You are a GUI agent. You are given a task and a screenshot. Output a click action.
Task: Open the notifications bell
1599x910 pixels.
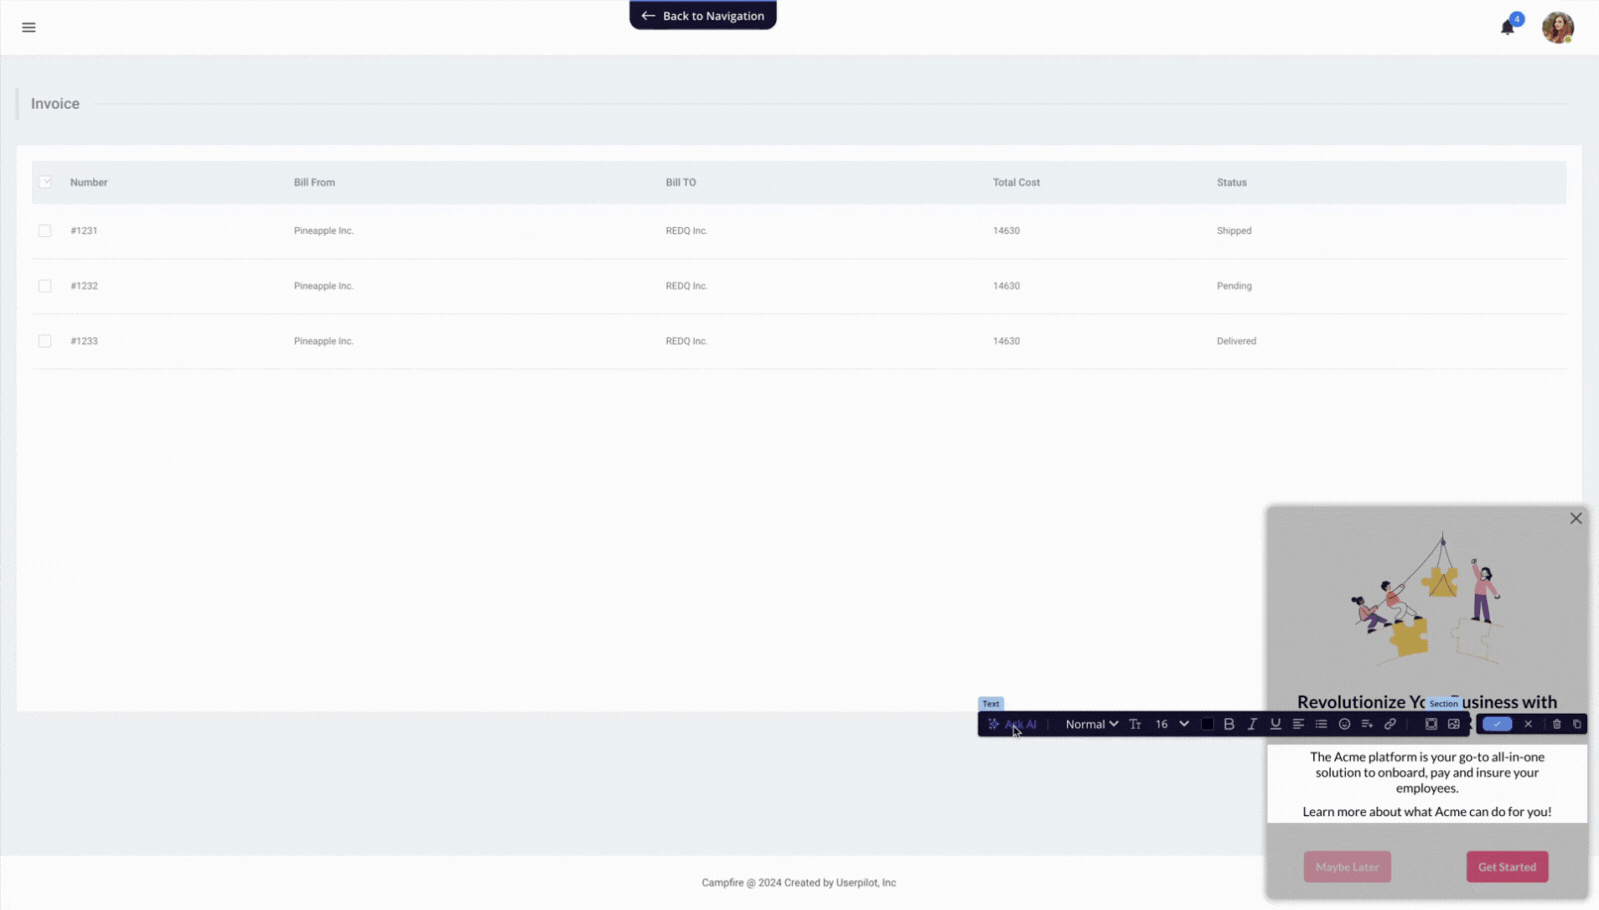coord(1507,27)
